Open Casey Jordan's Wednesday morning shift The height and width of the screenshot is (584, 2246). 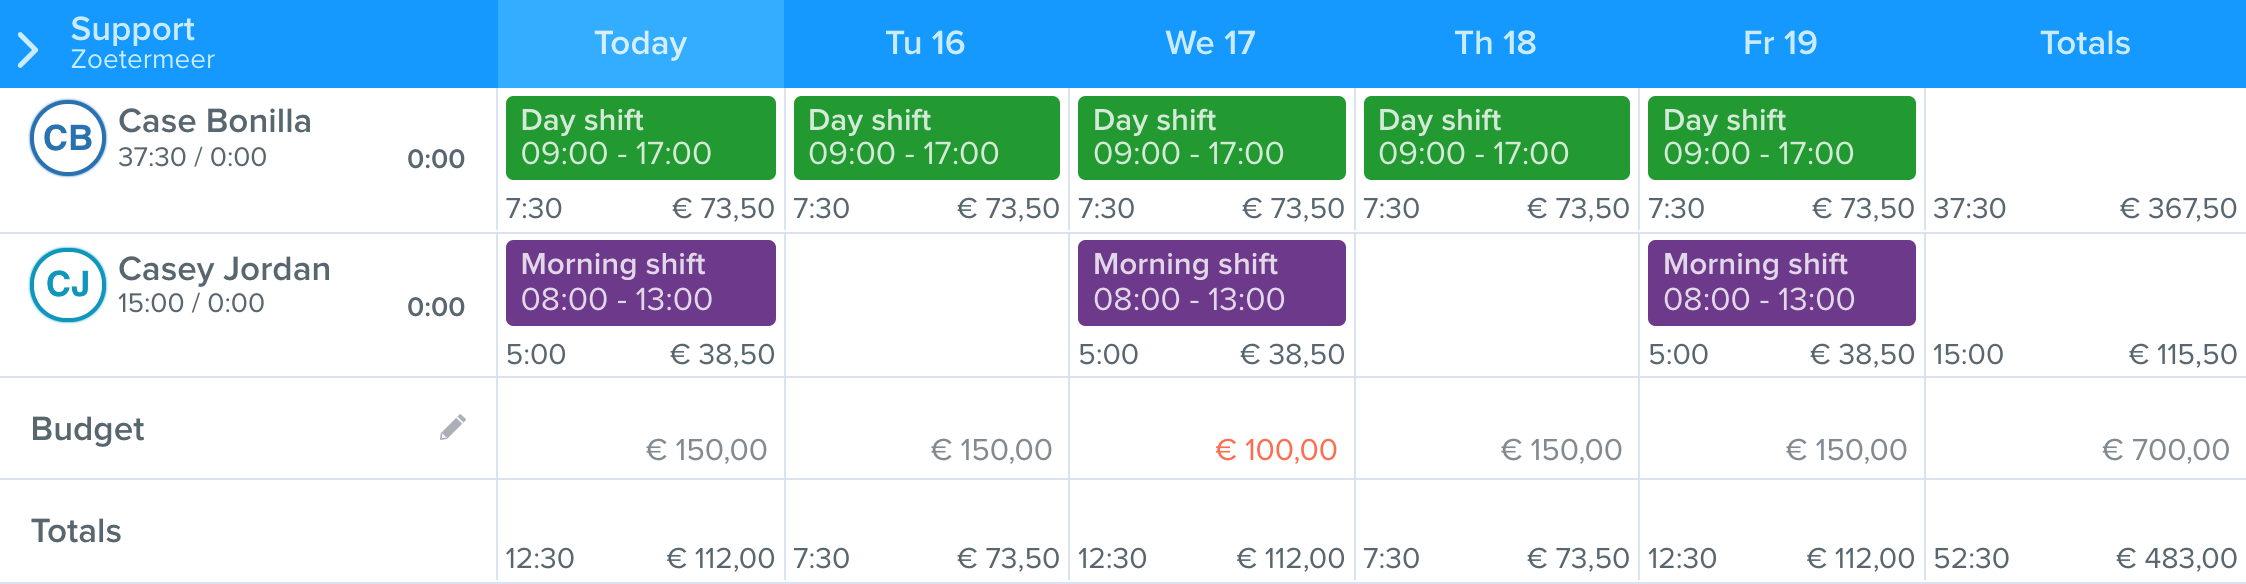(1212, 283)
